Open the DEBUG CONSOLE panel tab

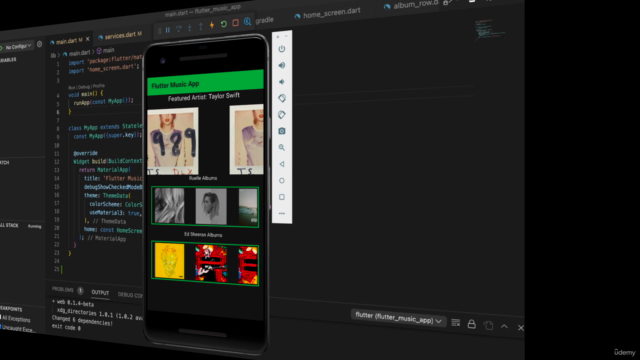pos(130,295)
